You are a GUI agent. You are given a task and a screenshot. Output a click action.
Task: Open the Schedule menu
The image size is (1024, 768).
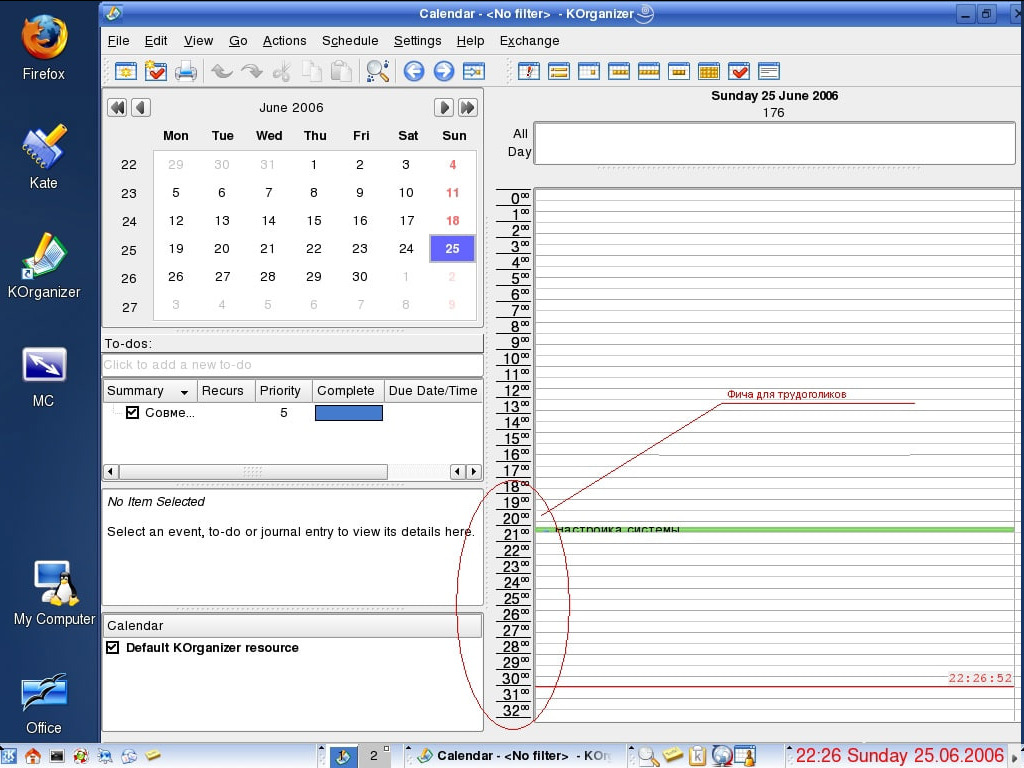tap(349, 41)
